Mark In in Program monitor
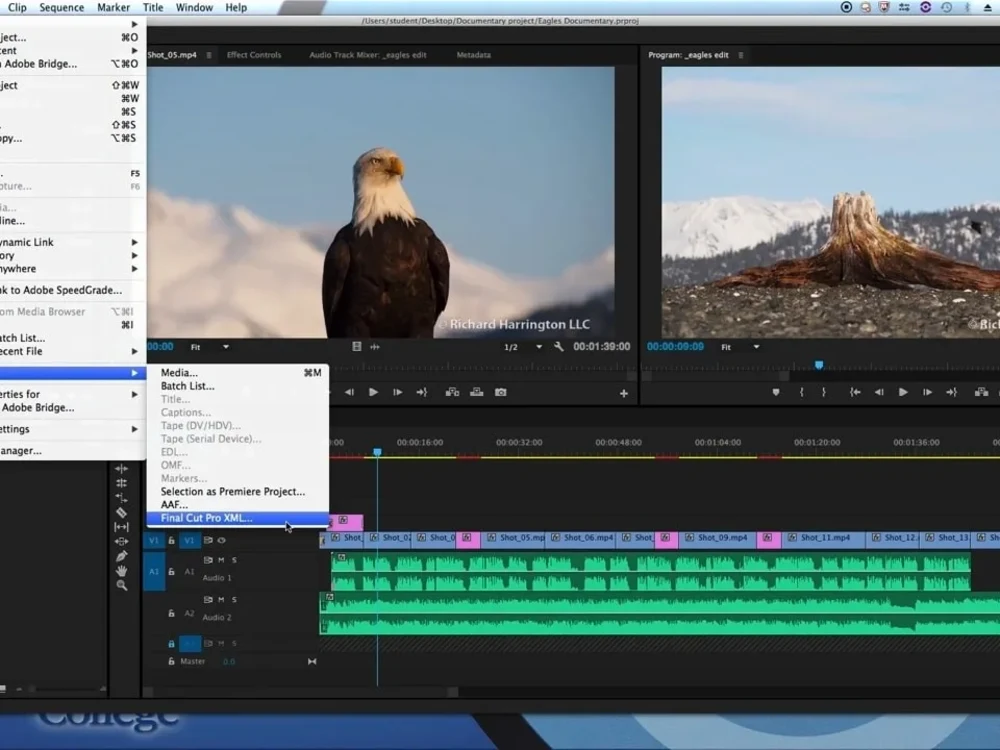This screenshot has width=1000, height=750. (802, 392)
